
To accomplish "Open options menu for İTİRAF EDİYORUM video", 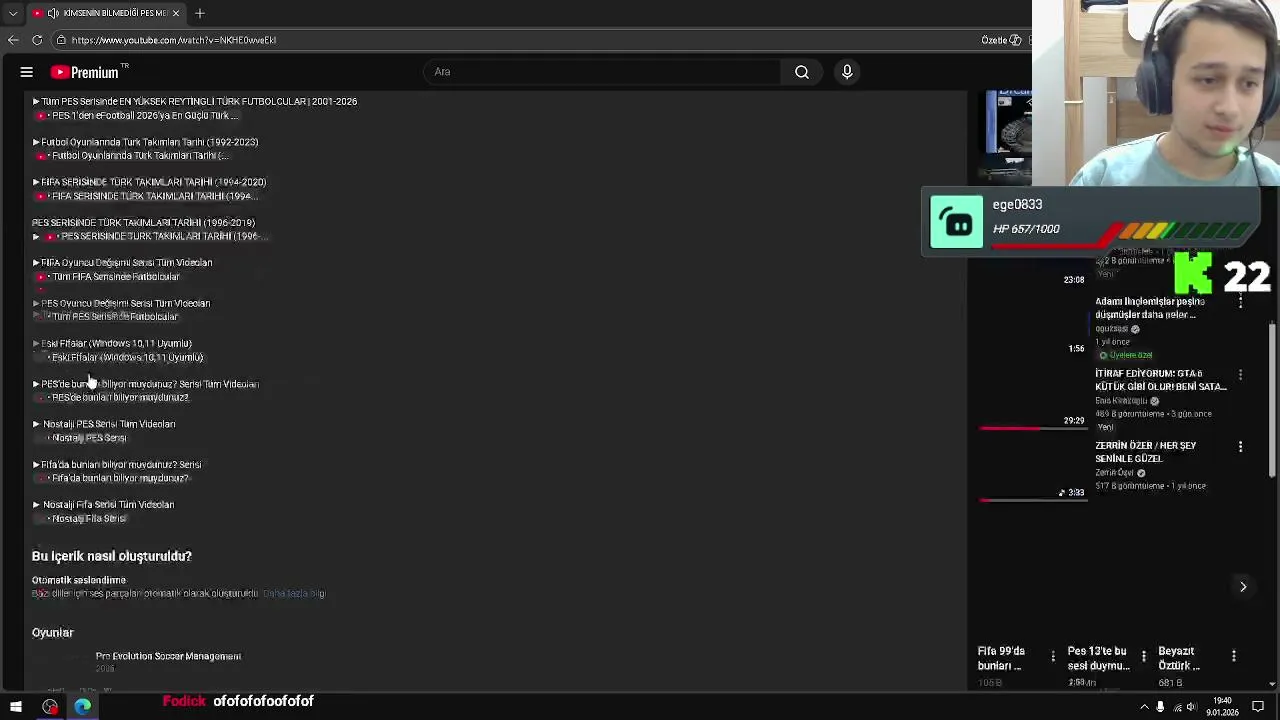I will (1241, 374).
